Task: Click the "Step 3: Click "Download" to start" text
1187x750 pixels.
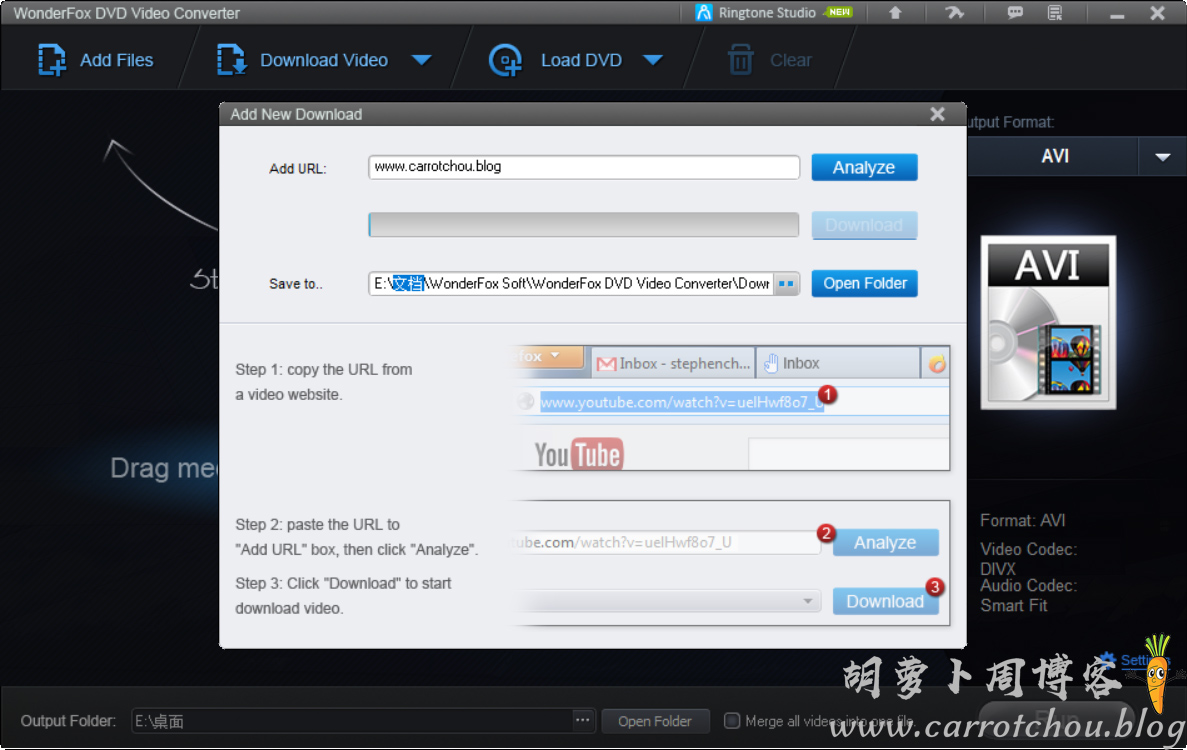Action: point(343,584)
